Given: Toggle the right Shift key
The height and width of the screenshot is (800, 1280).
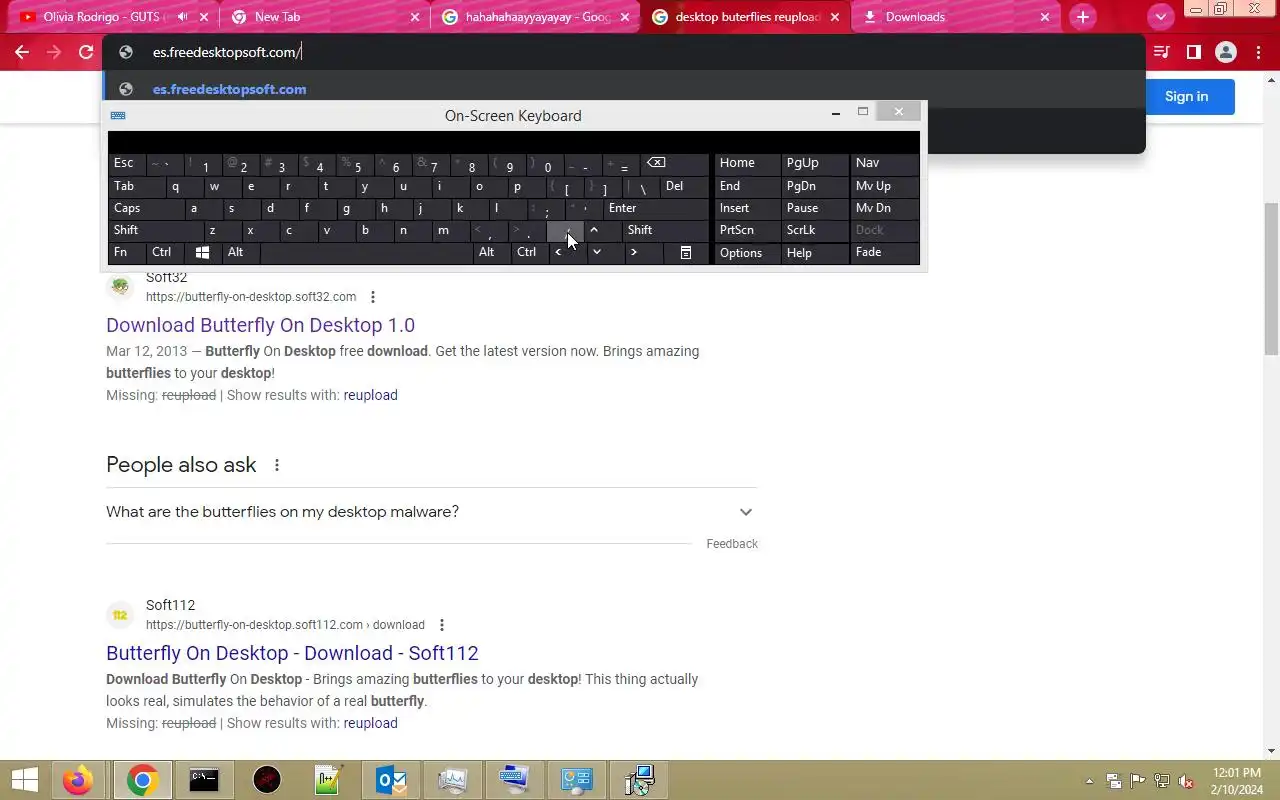Looking at the screenshot, I should click(x=666, y=230).
